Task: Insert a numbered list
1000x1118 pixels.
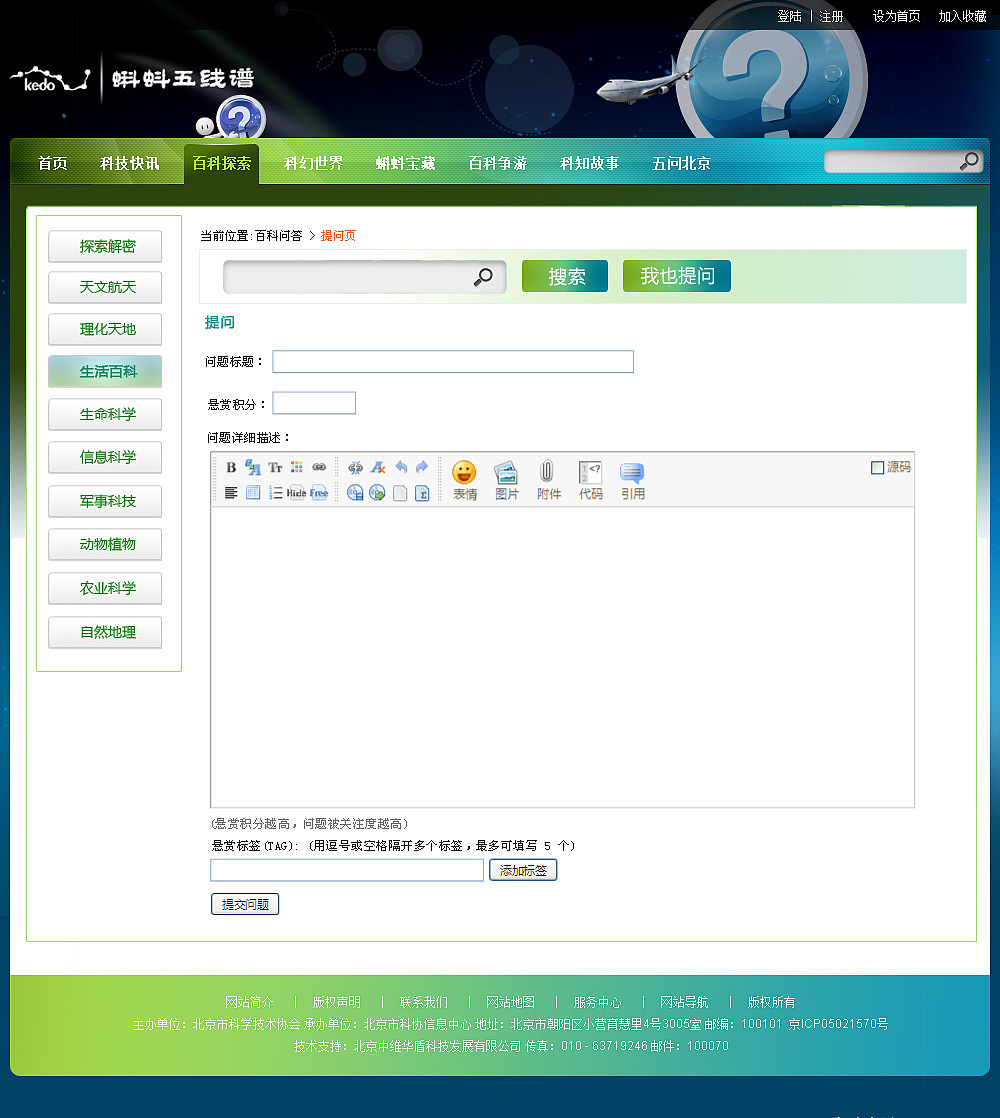Action: [275, 493]
